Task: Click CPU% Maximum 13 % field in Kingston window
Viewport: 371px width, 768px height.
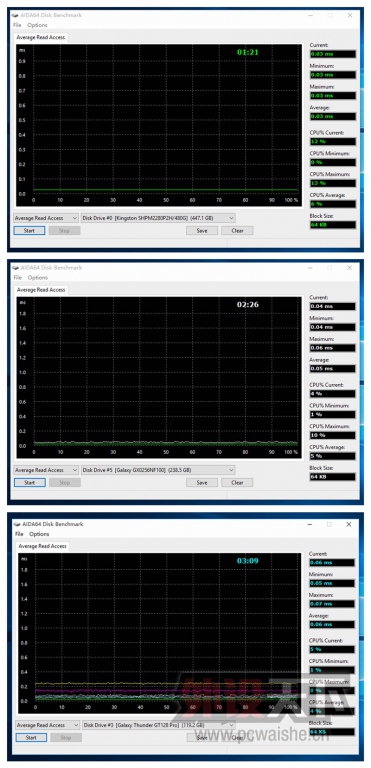Action: coord(333,183)
